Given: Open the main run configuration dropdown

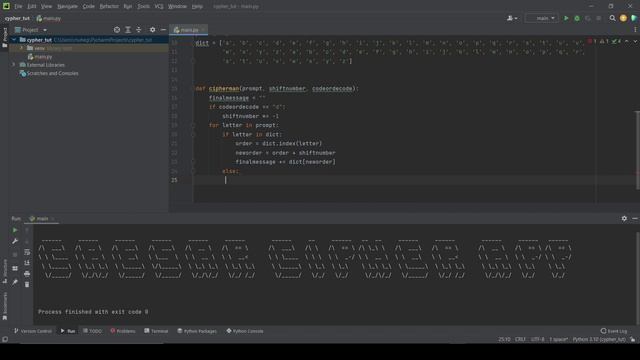Looking at the screenshot, I should (542, 18).
